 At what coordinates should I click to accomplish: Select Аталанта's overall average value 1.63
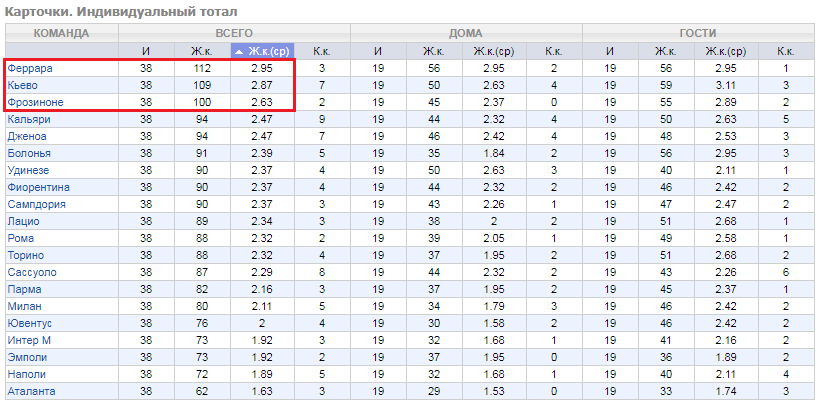(x=261, y=392)
